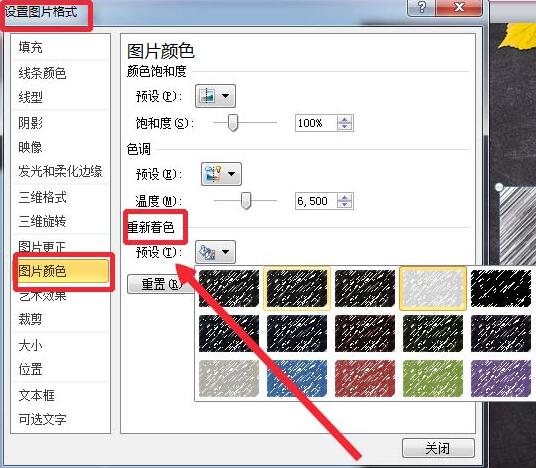Decrease temperature with the spinner down arrow

click(x=345, y=204)
